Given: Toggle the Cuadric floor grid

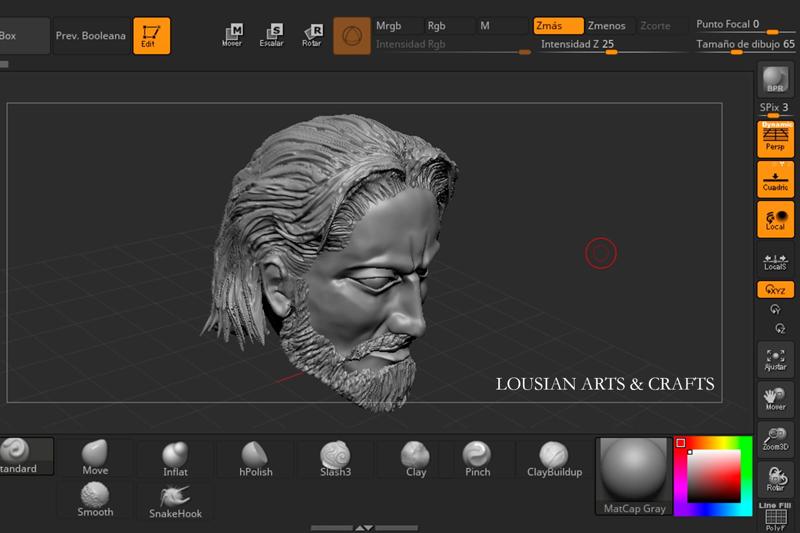Looking at the screenshot, I should click(x=775, y=179).
